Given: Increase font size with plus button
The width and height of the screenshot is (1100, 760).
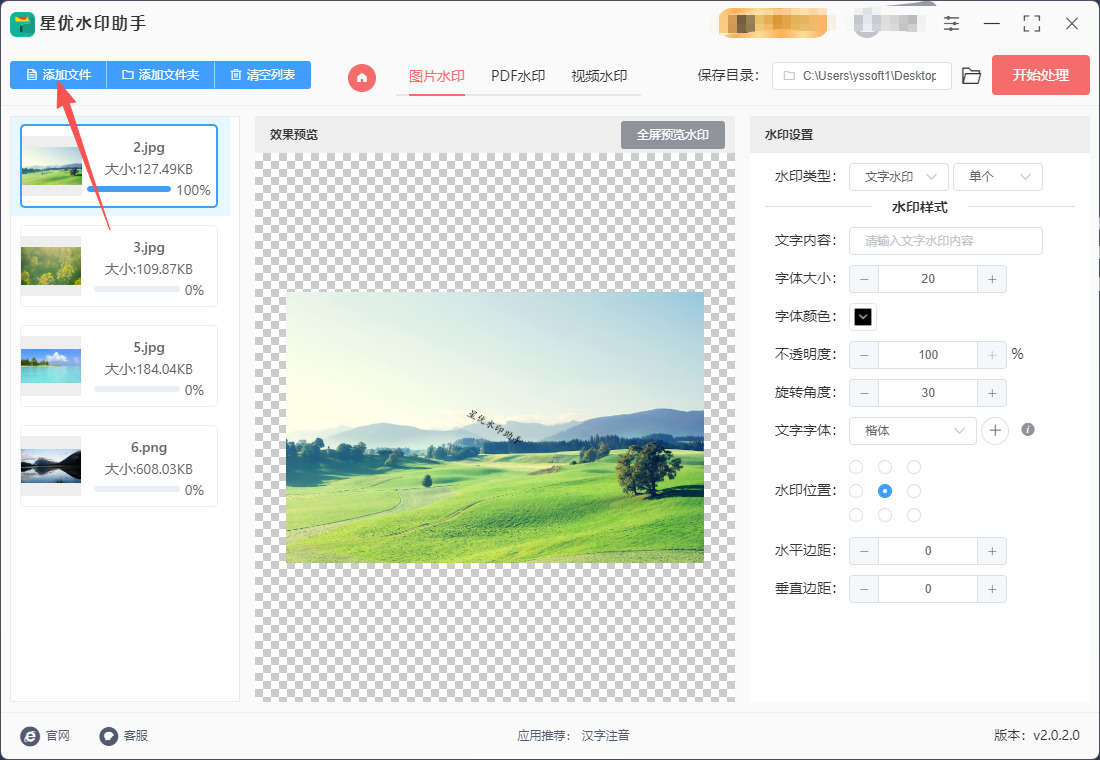Looking at the screenshot, I should click(991, 279).
